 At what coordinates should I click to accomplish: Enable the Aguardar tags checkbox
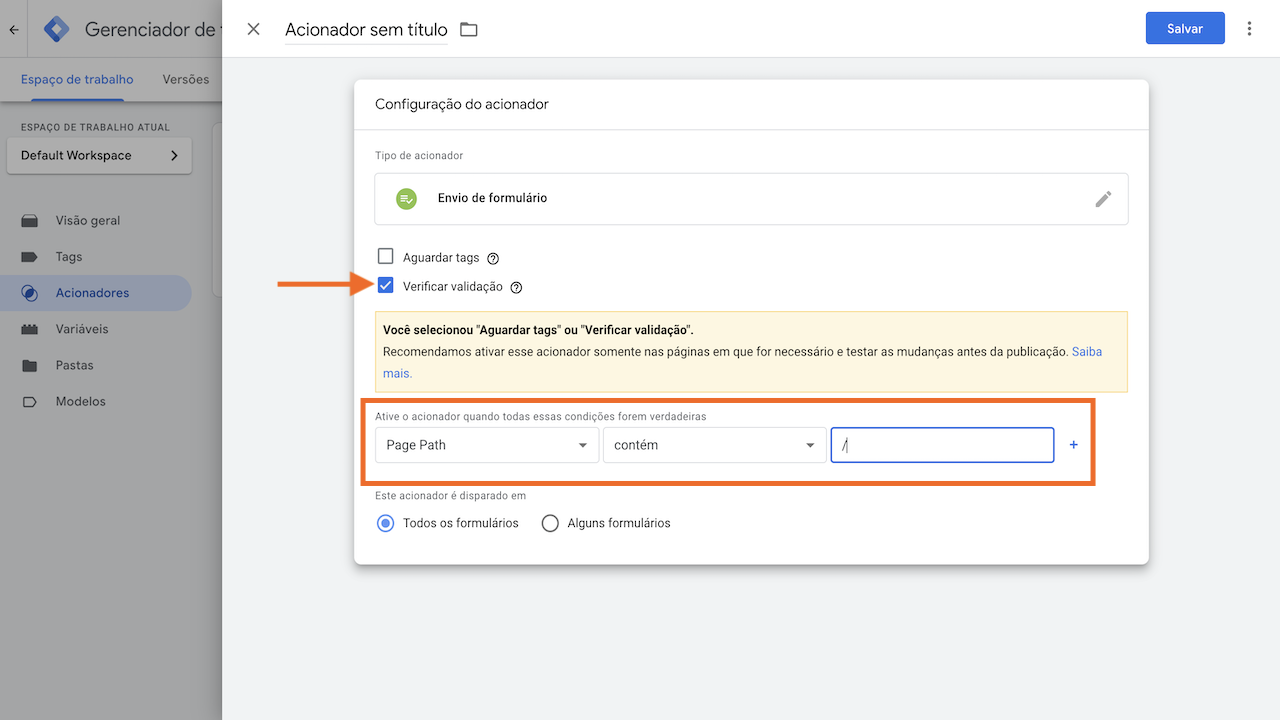point(385,256)
